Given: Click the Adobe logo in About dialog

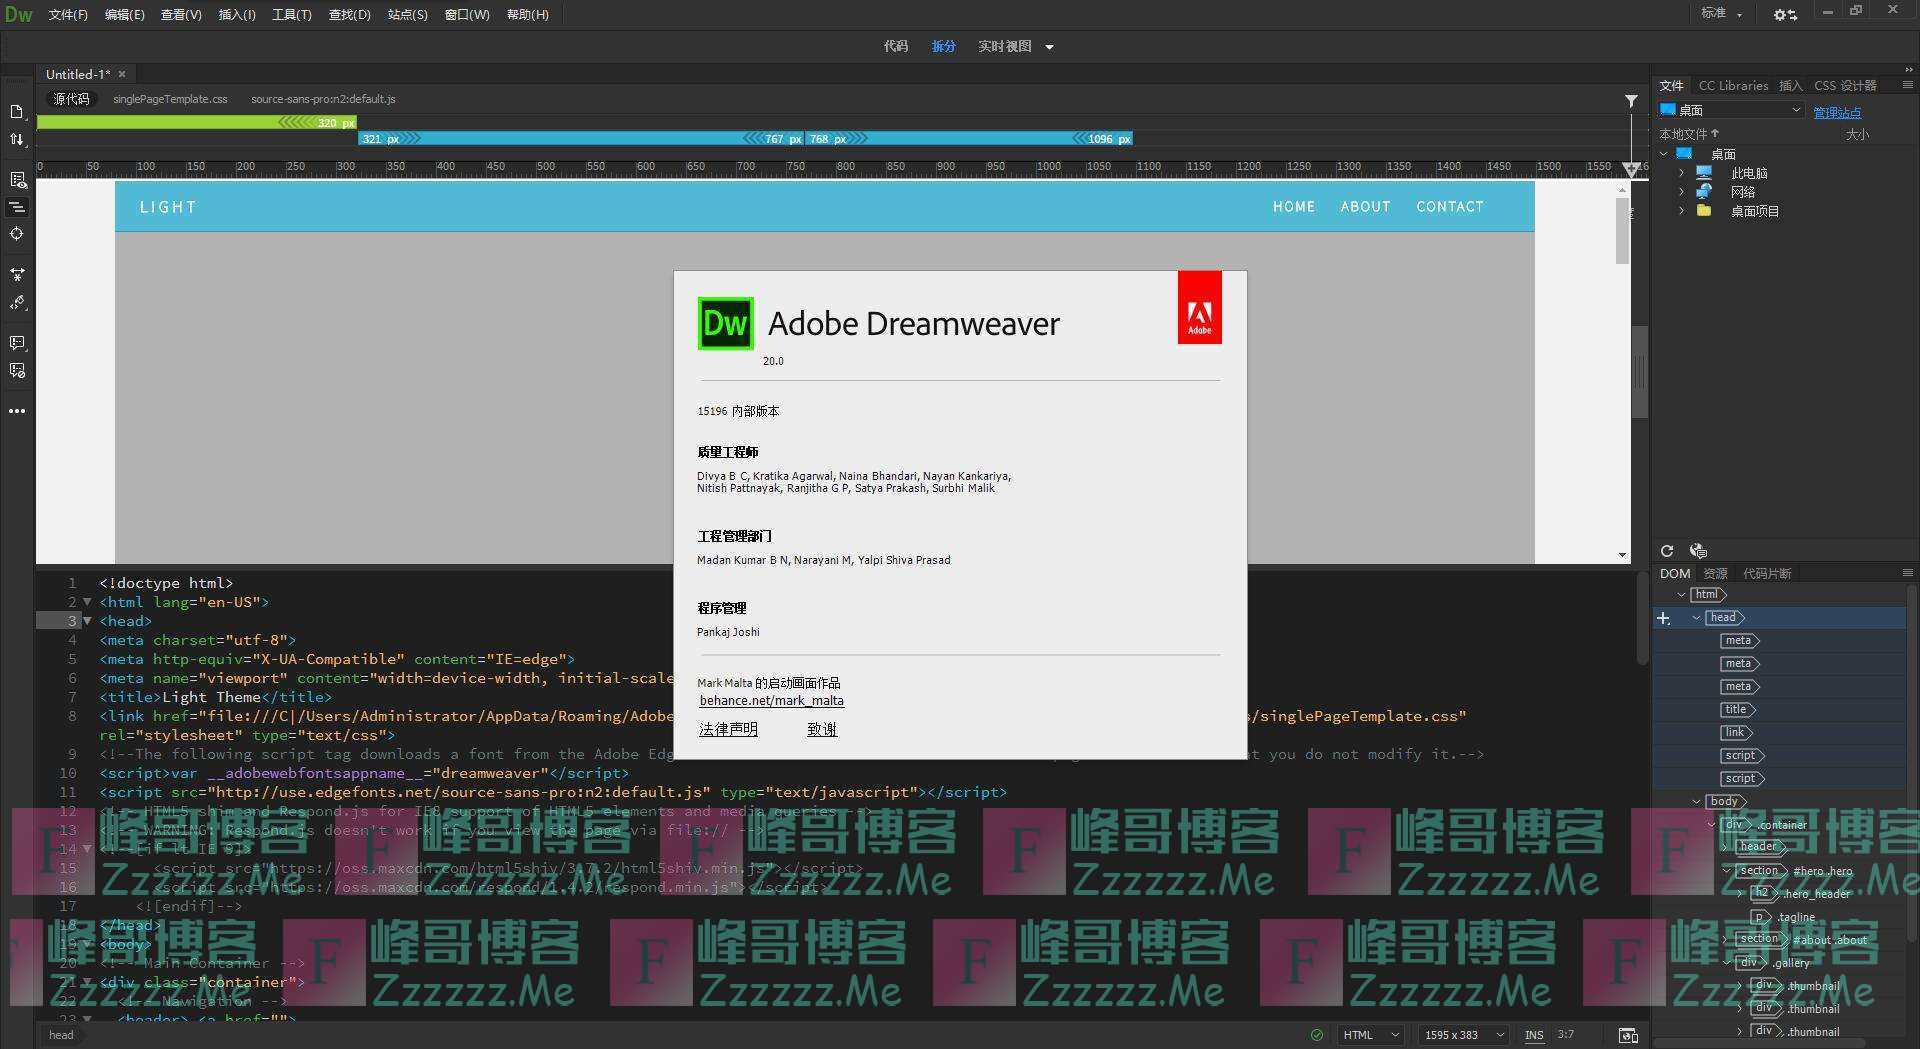Looking at the screenshot, I should coord(1199,308).
